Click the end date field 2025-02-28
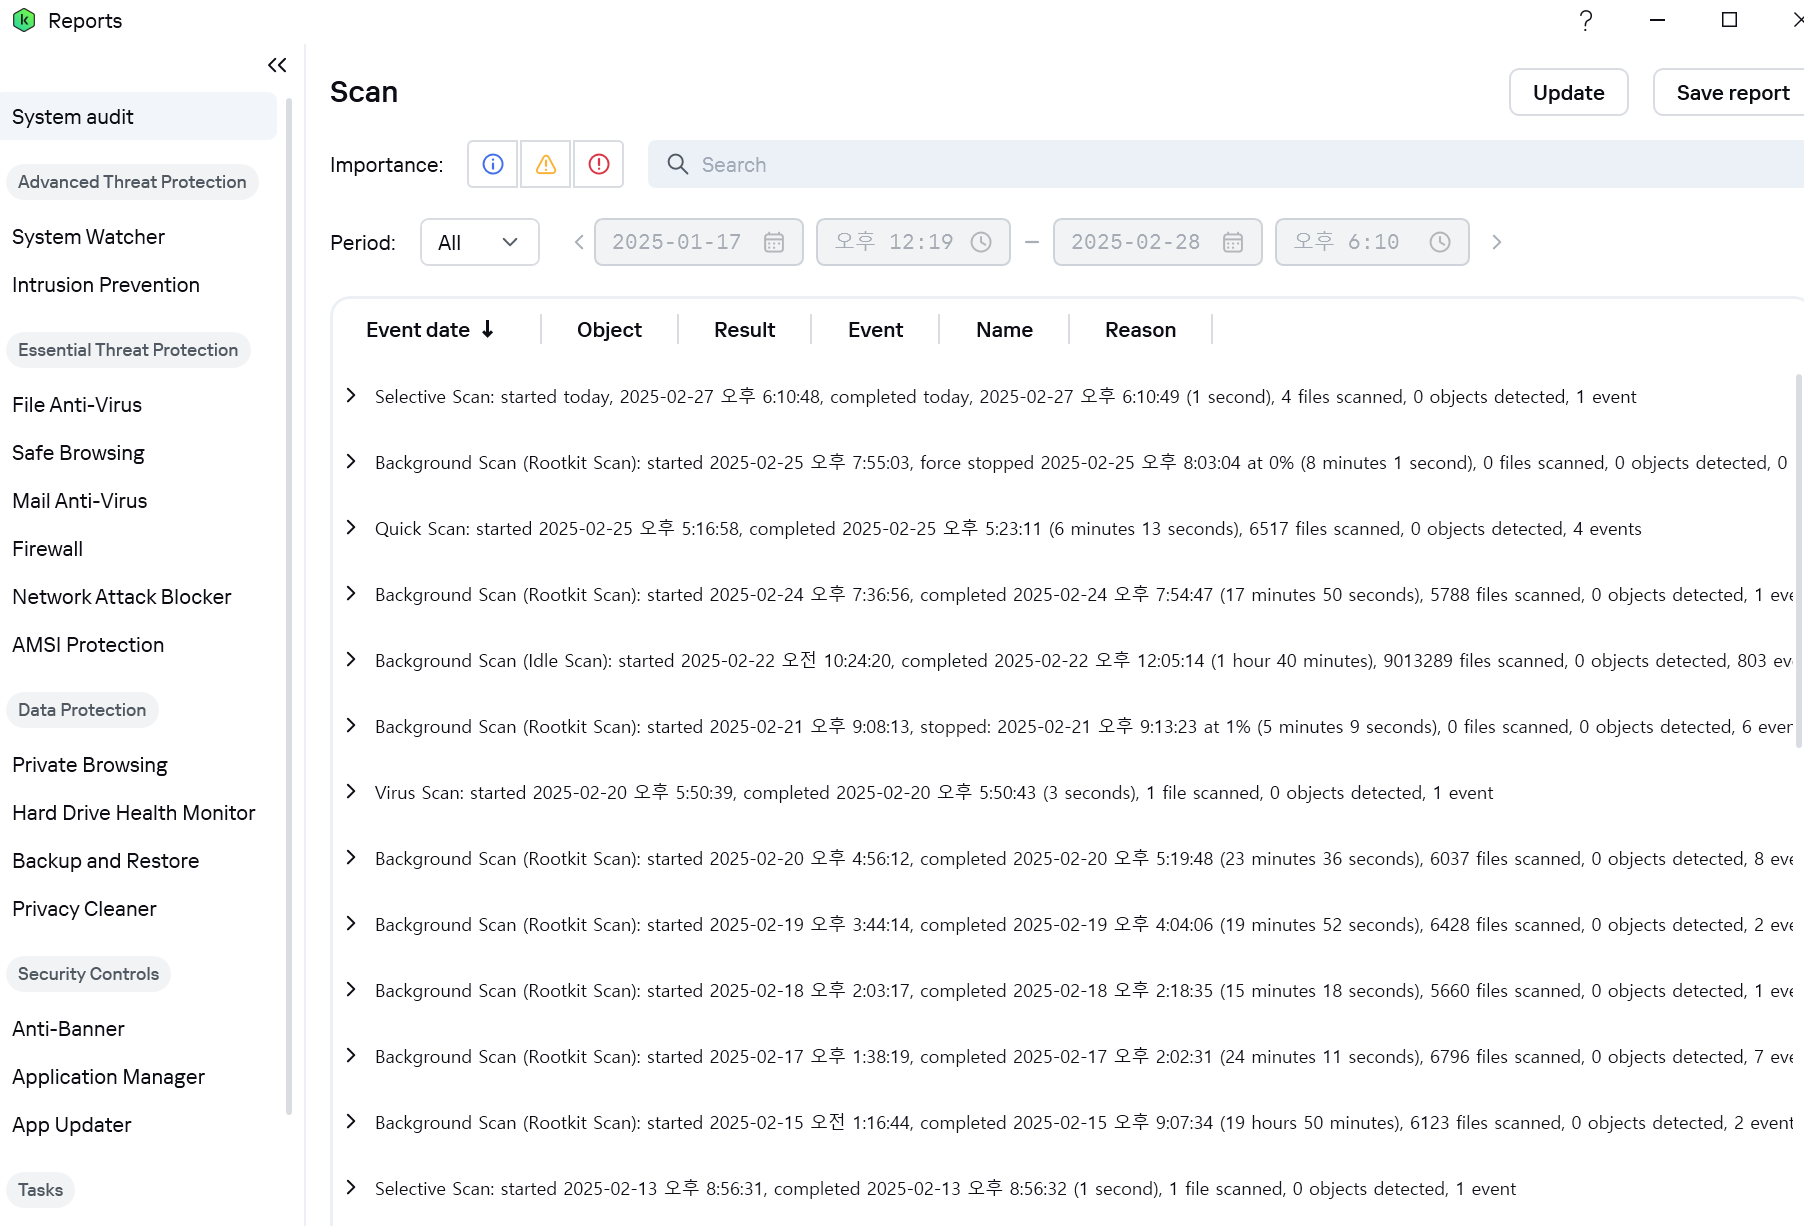The image size is (1804, 1226). 1158,242
